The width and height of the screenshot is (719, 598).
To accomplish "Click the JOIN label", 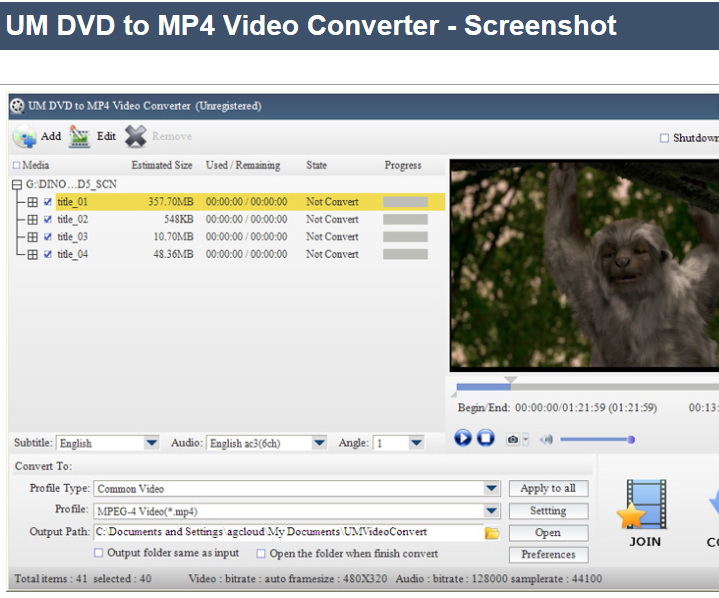I will (645, 542).
